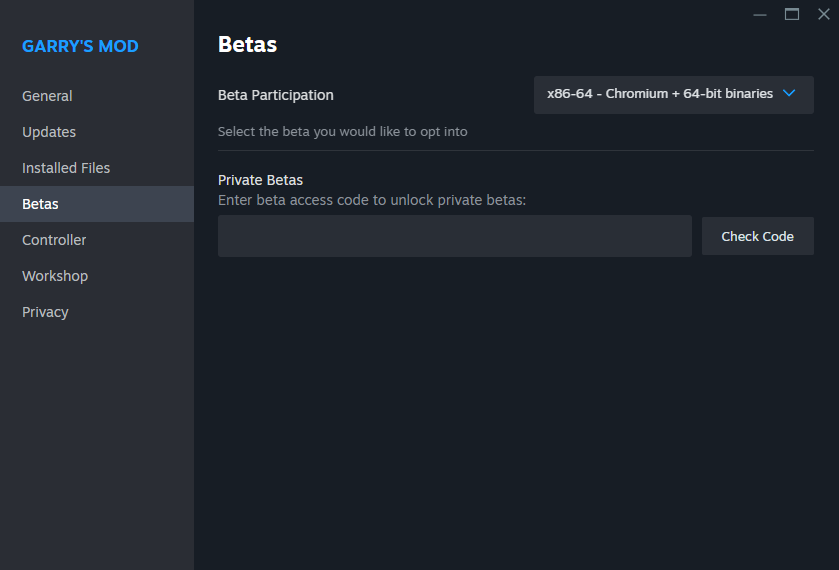Click the beta access code field
839x570 pixels.
click(x=455, y=236)
